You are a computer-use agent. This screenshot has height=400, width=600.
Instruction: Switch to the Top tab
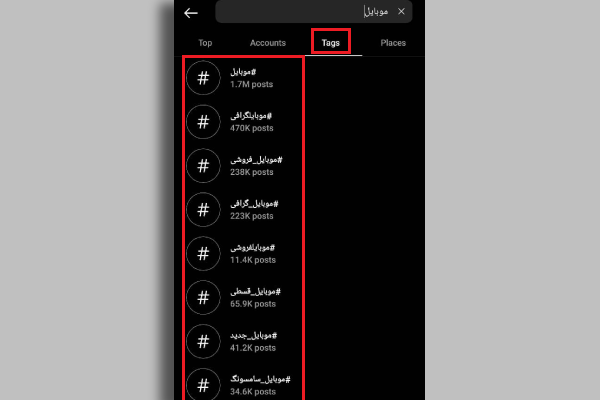coord(205,43)
